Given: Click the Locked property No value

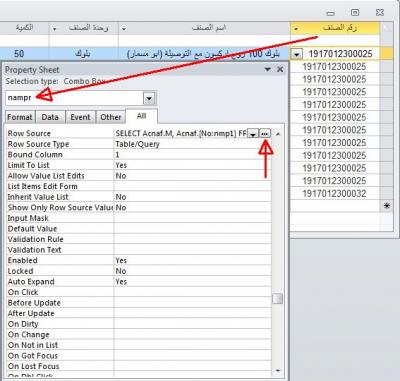Looking at the screenshot, I should [192, 271].
